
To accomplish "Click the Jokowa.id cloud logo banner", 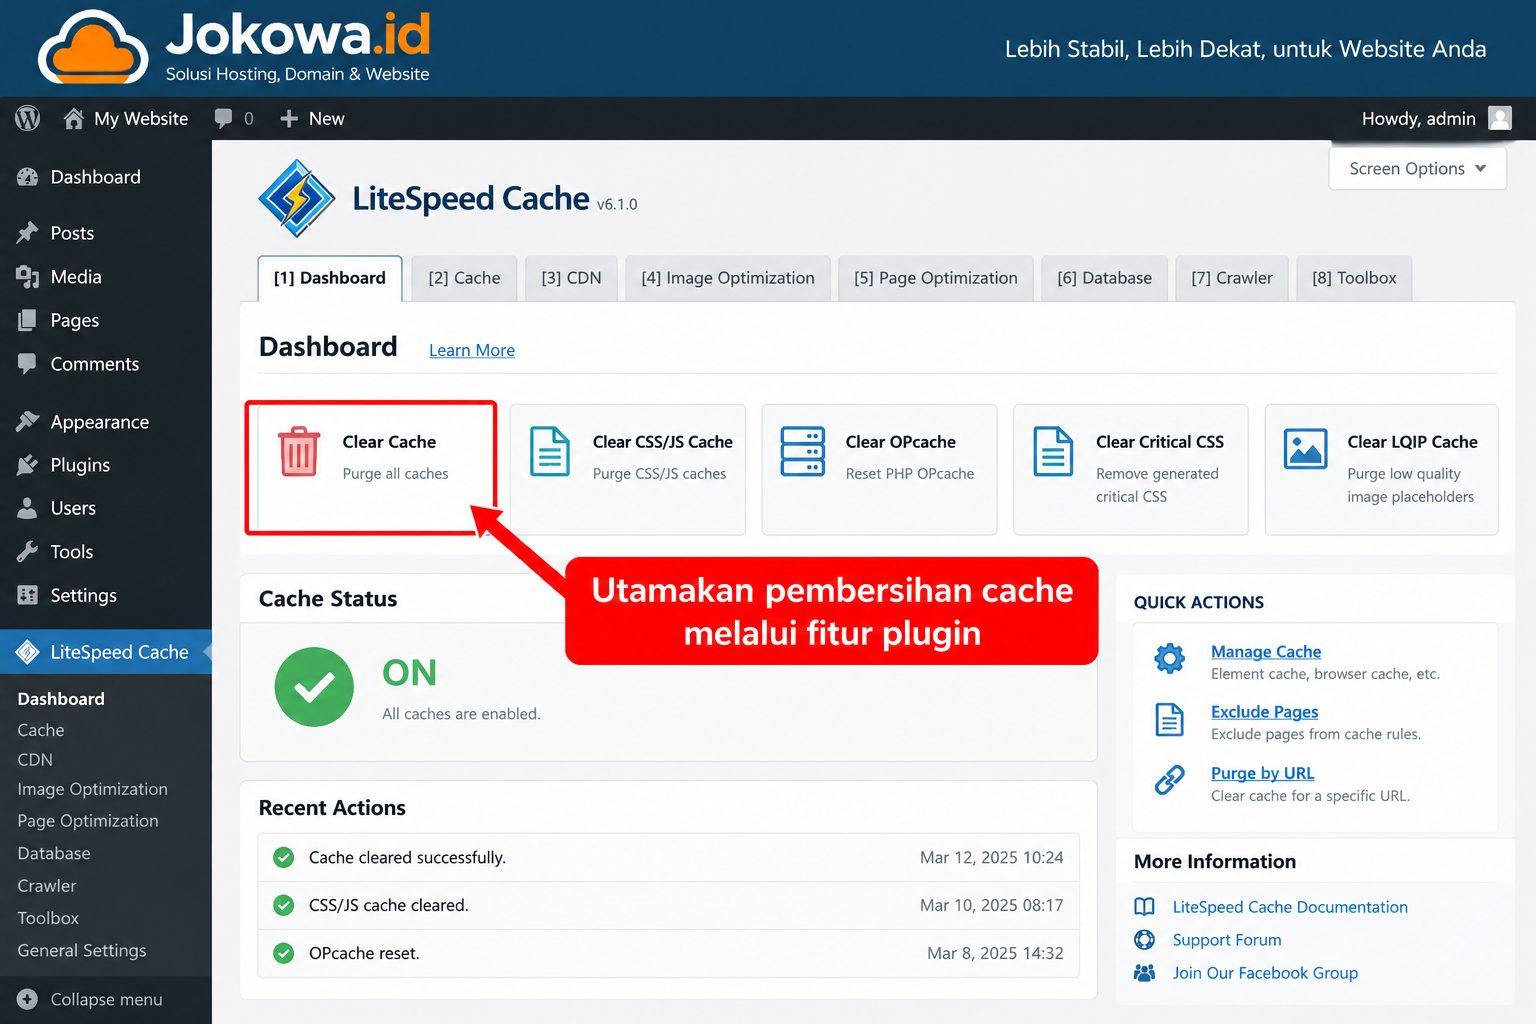I will coord(235,47).
